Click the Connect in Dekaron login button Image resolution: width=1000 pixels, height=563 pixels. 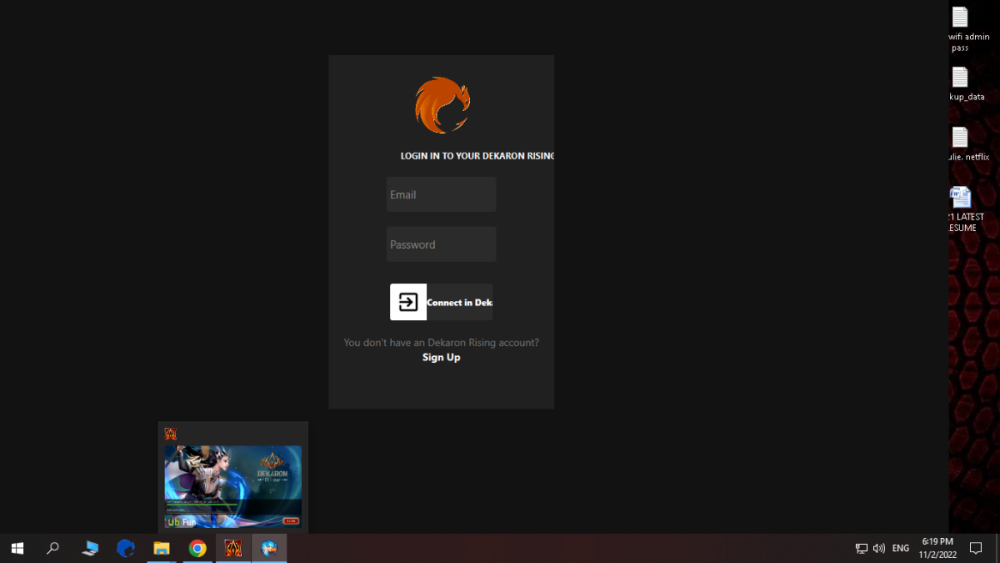tap(441, 302)
